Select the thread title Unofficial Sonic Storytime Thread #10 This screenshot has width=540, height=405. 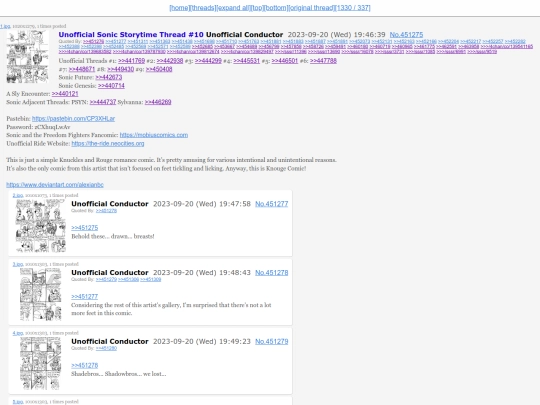(x=131, y=35)
